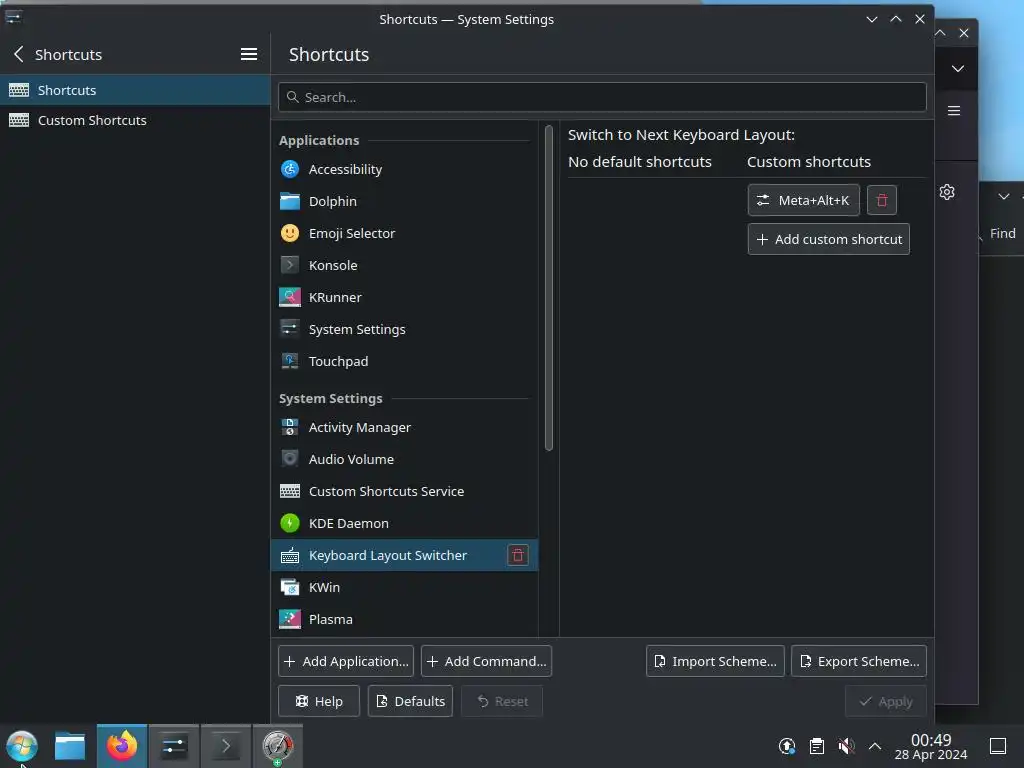
Task: Click Import Scheme
Action: 715,661
